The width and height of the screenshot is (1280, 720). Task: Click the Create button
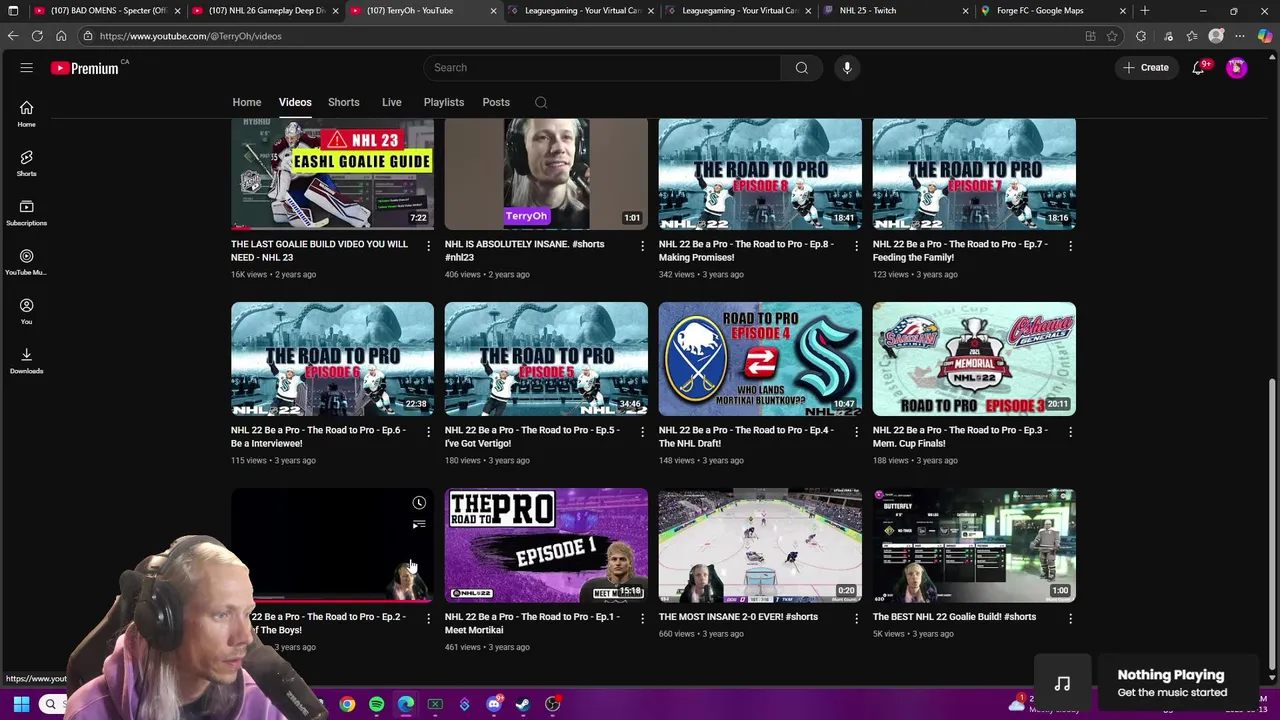coord(1145,68)
